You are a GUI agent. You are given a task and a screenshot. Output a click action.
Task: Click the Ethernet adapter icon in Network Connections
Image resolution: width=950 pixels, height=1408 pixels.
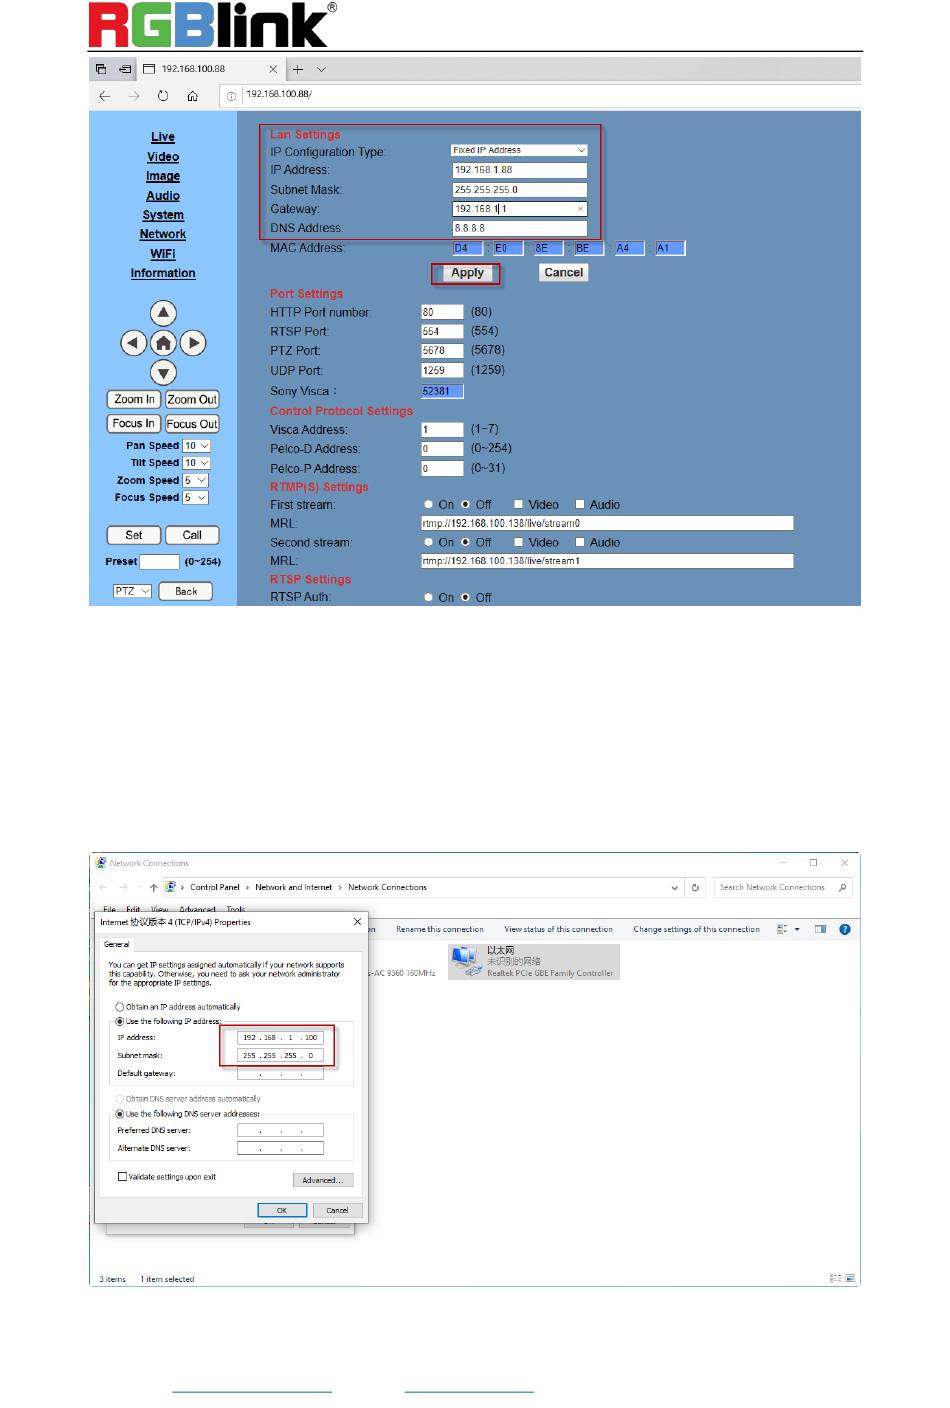465,960
